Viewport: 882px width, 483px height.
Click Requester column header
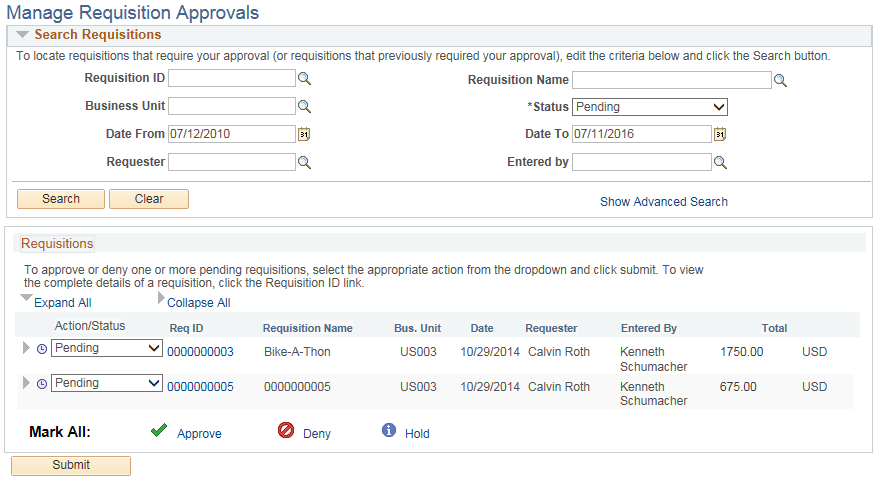pyautogui.click(x=551, y=328)
